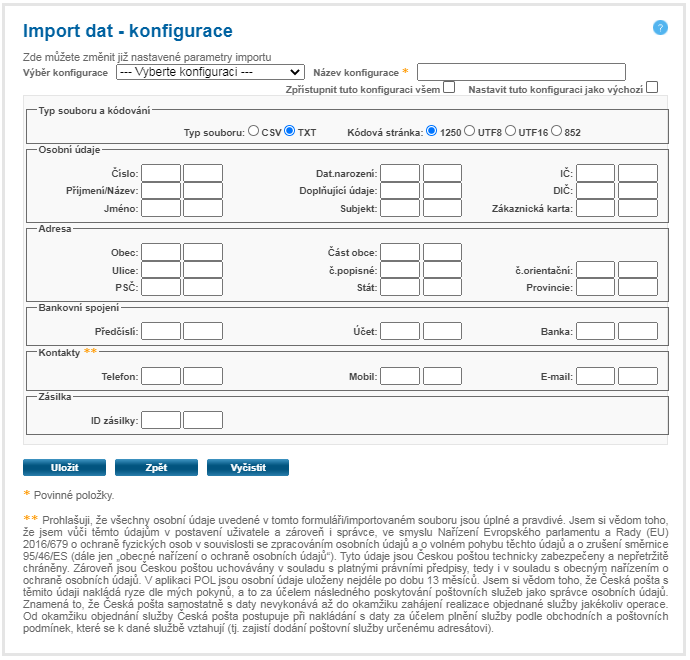Click the Zpět button

point(155,468)
